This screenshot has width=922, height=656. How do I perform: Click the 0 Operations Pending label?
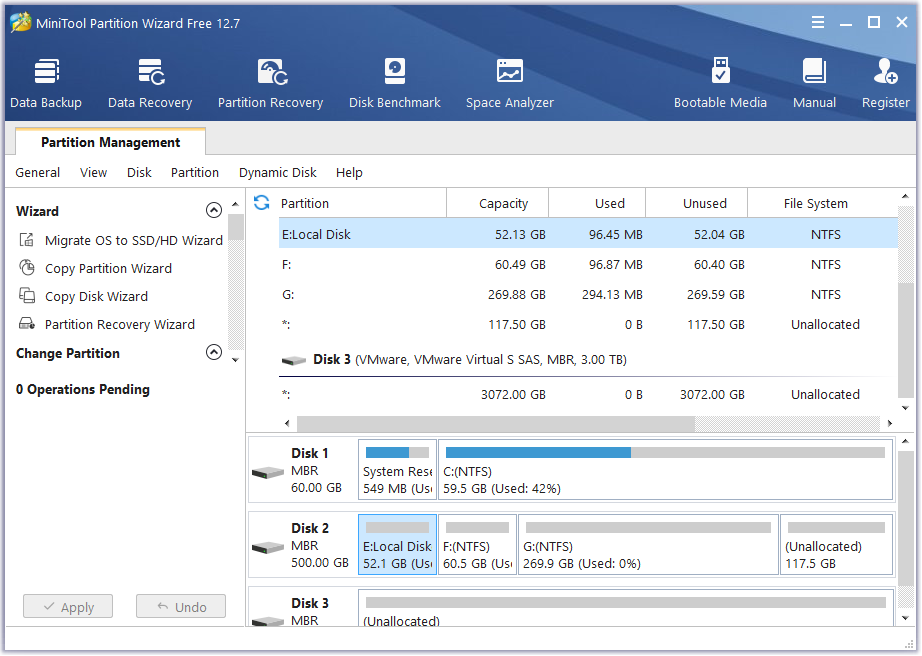(x=83, y=389)
